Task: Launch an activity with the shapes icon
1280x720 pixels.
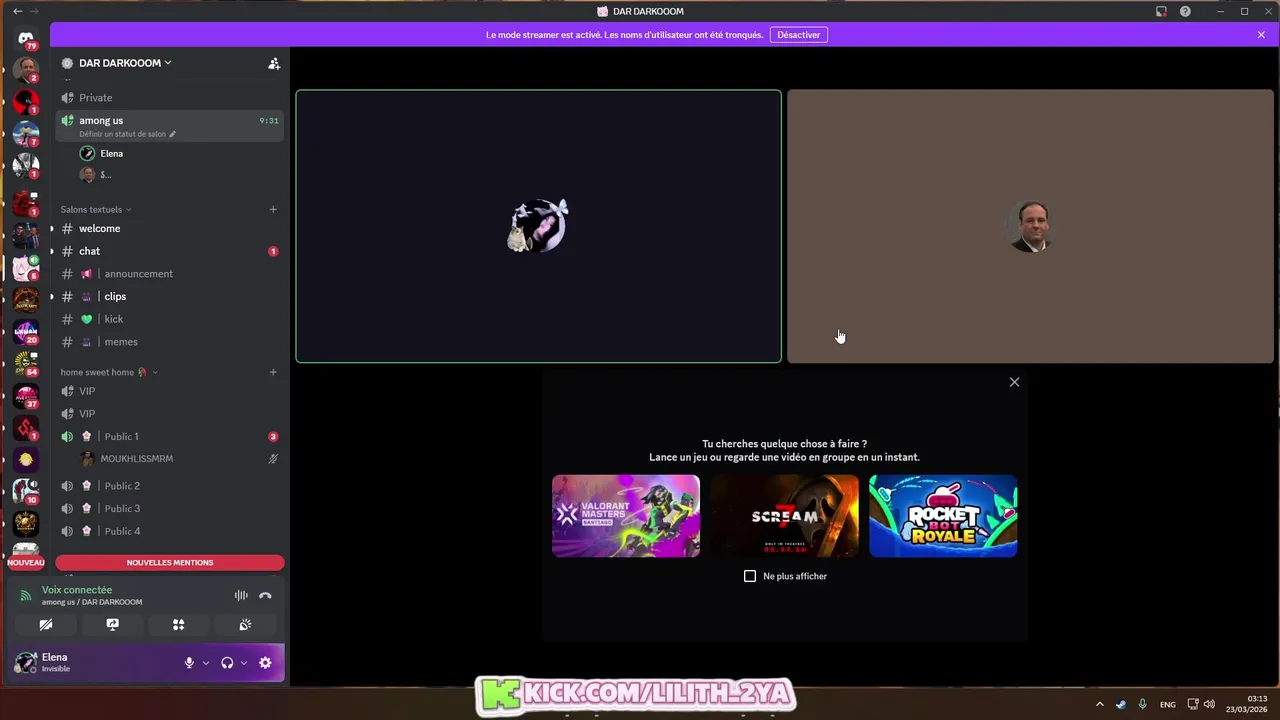Action: click(x=178, y=624)
